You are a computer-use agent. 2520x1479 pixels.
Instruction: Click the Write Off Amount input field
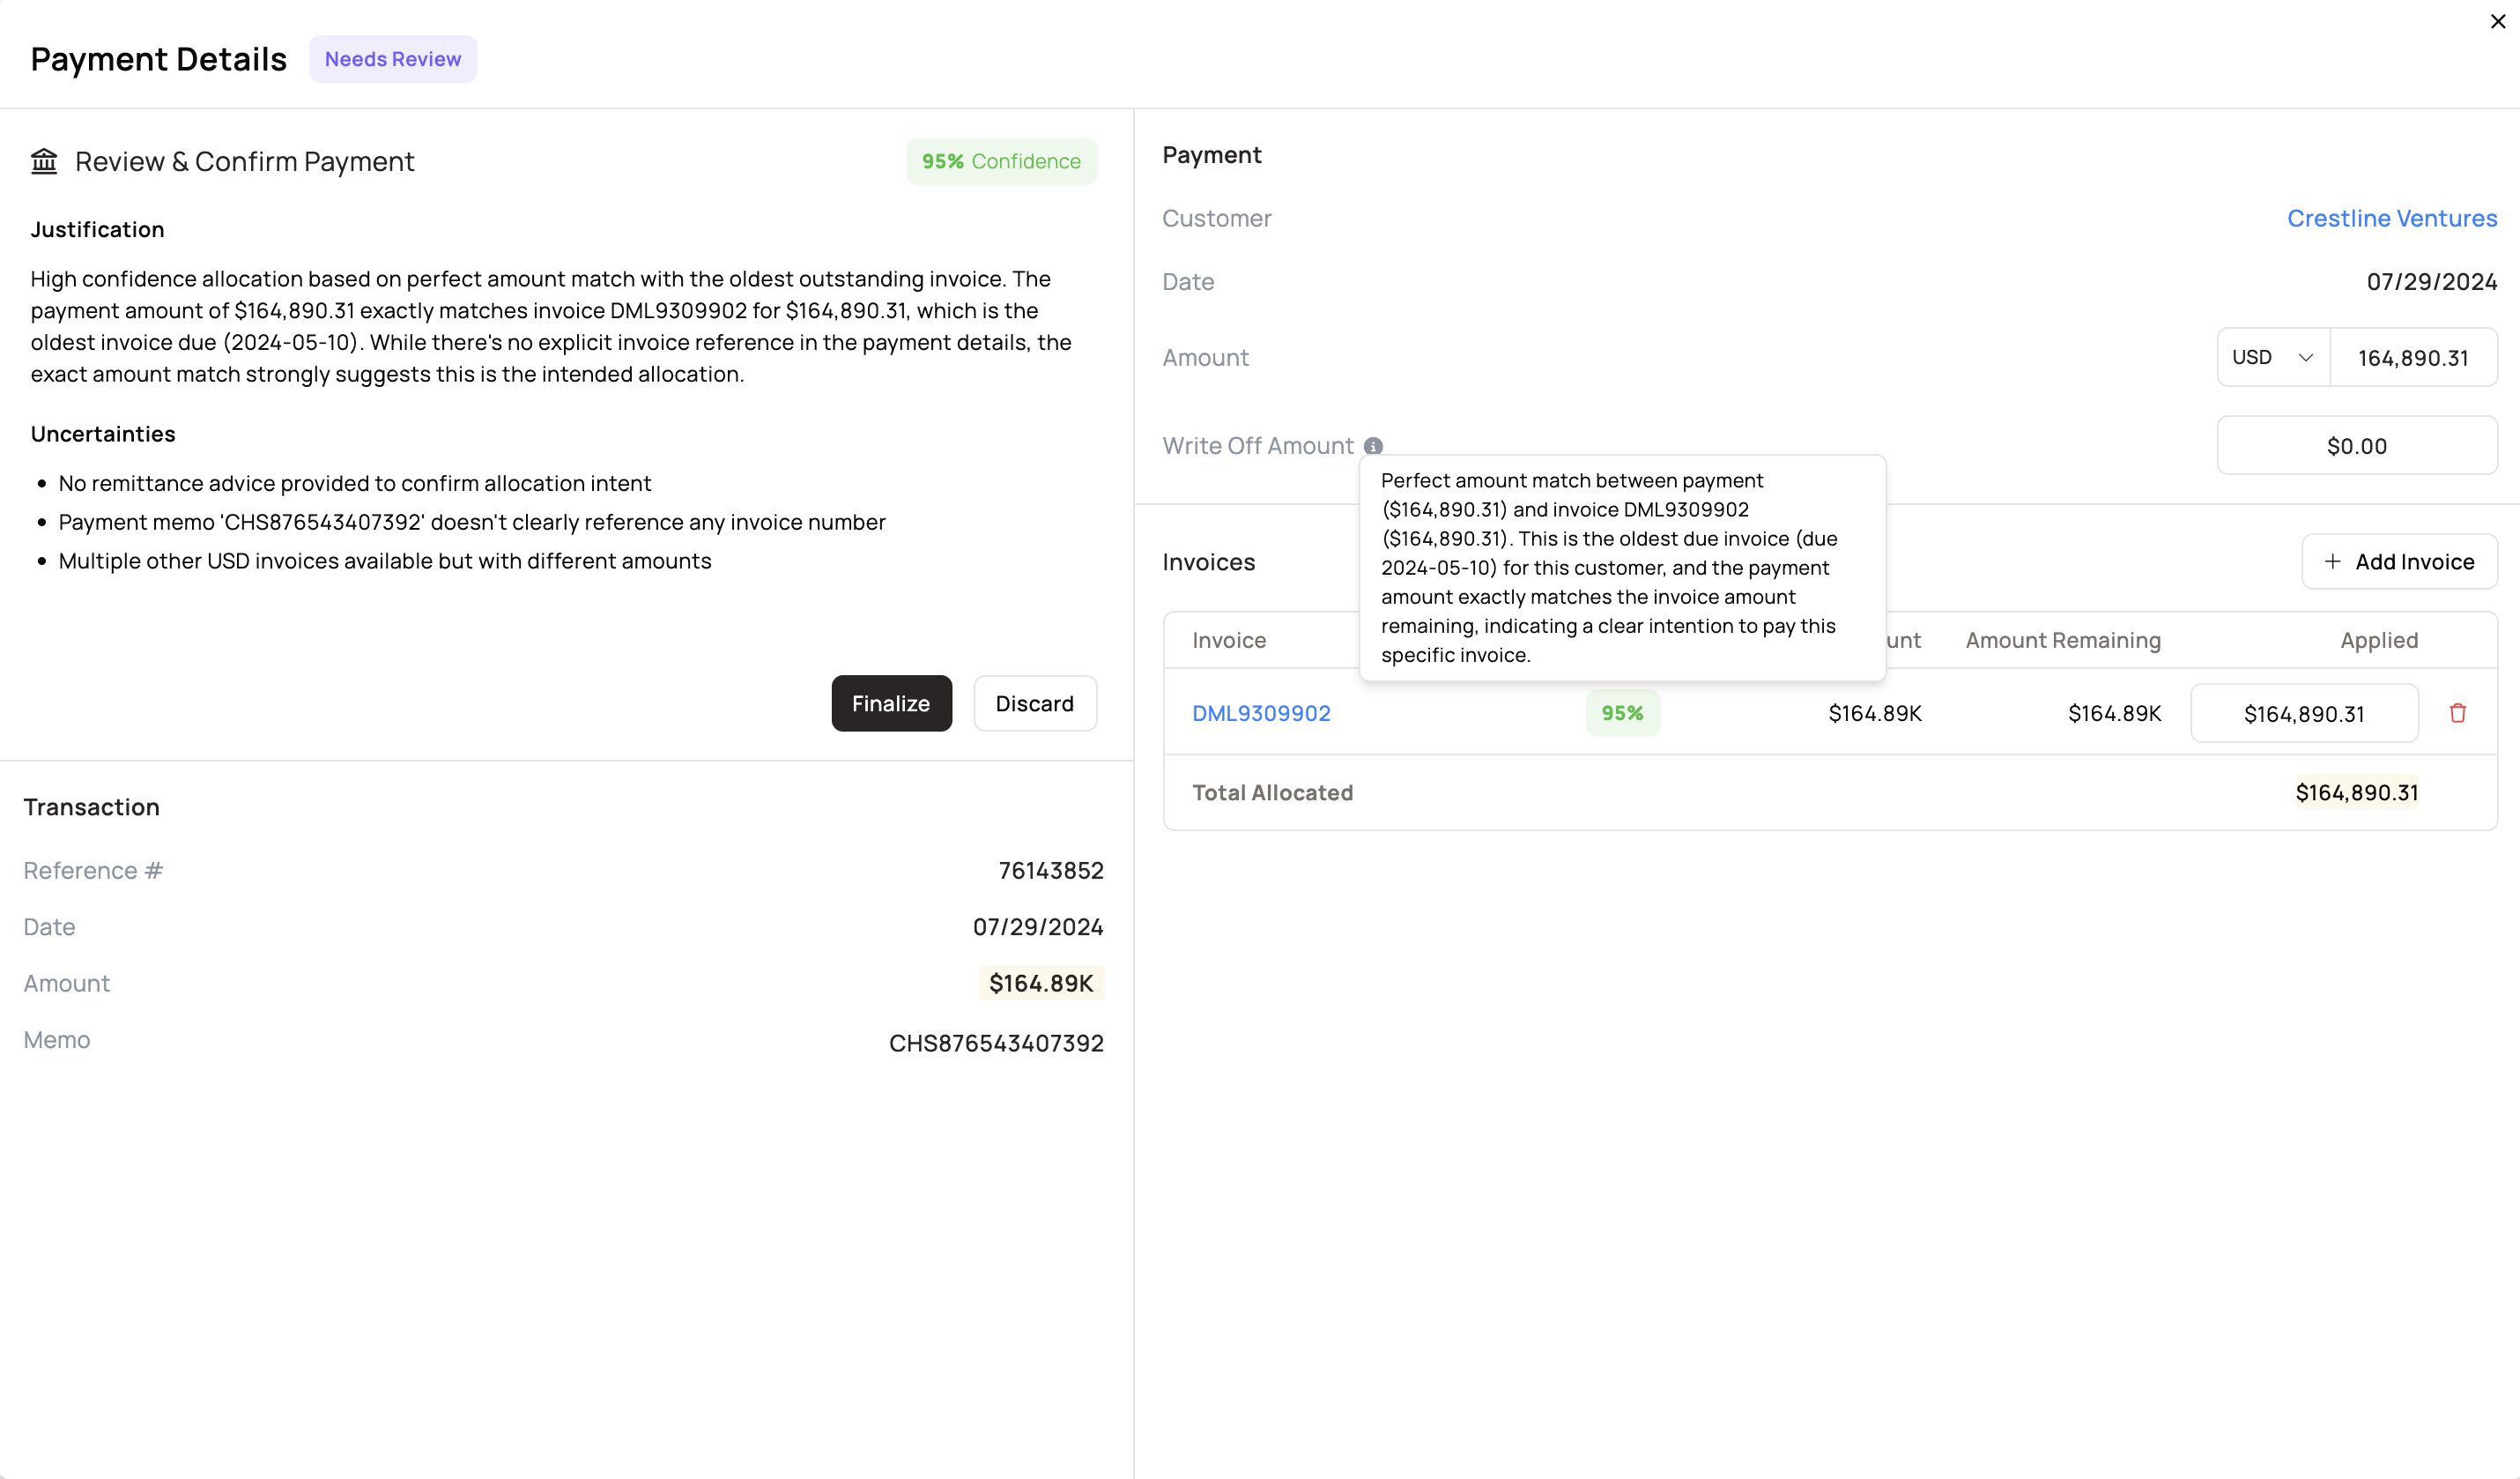click(2356, 446)
